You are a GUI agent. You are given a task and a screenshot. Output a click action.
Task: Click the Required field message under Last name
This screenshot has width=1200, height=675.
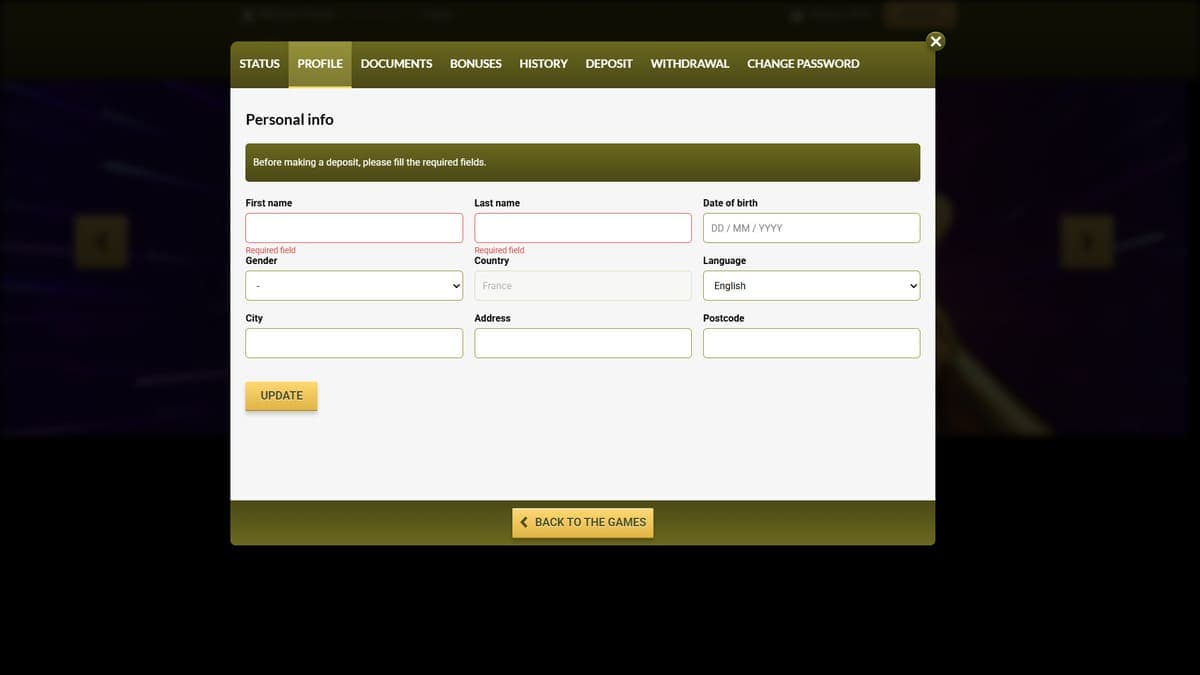click(499, 250)
